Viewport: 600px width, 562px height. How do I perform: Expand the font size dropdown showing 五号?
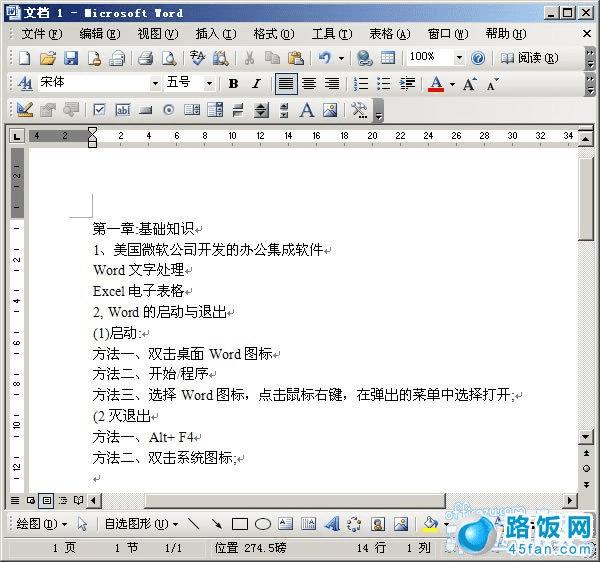coord(209,83)
